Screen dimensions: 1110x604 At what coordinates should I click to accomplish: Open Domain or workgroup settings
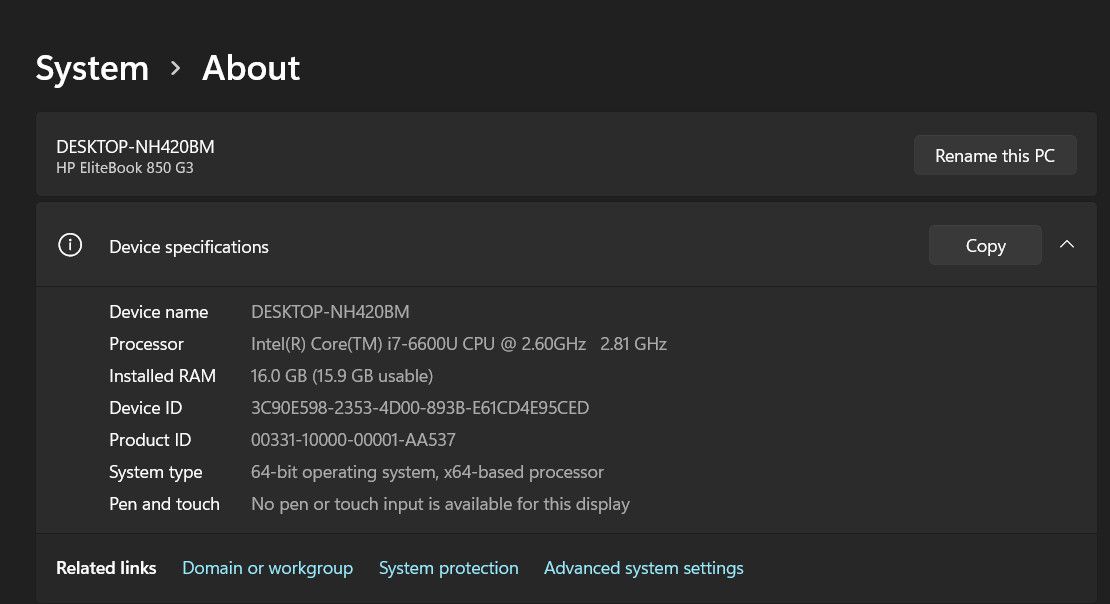(x=267, y=567)
